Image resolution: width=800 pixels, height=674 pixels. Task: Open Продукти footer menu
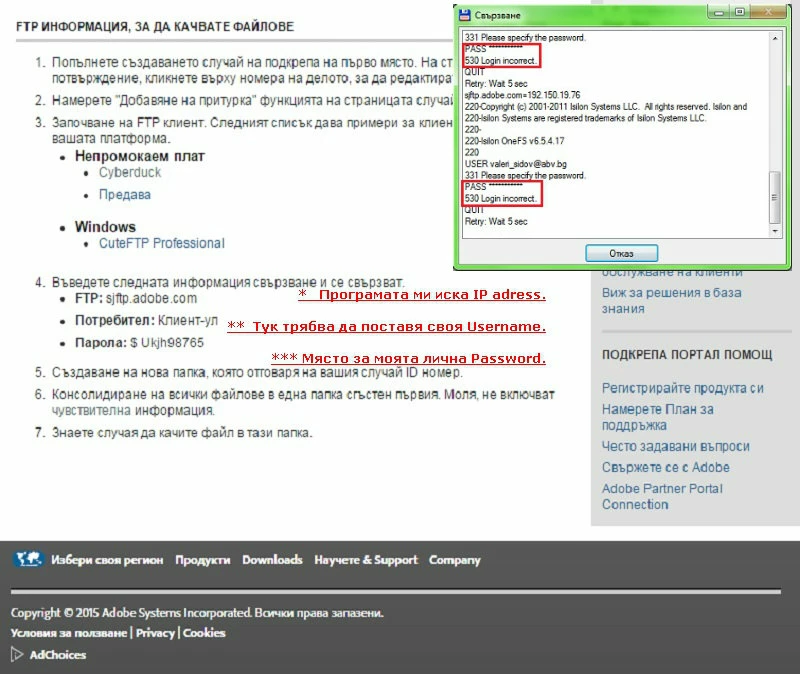203,560
